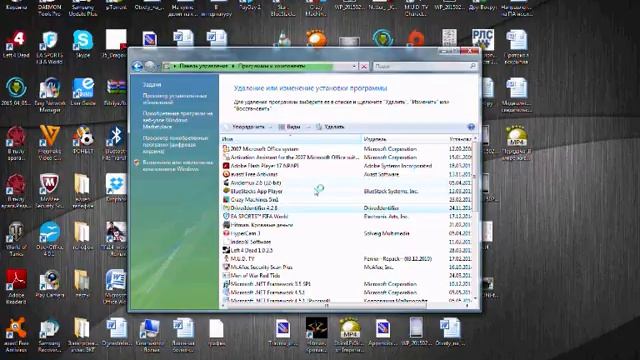Open the ФОНБЕТ soccer ball desktop shortcut

[83, 140]
